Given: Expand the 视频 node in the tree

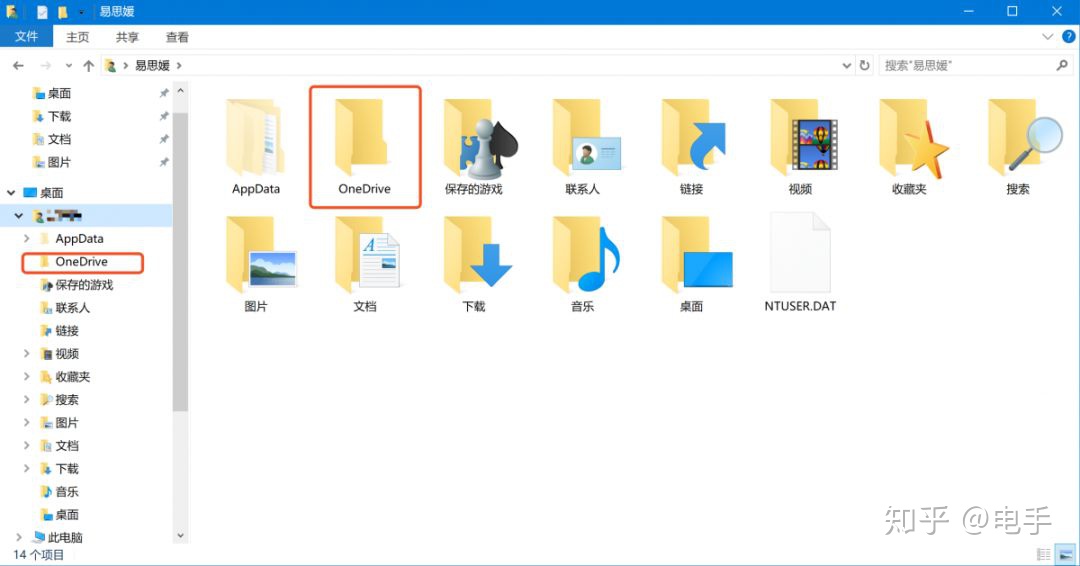Looking at the screenshot, I should (x=26, y=354).
